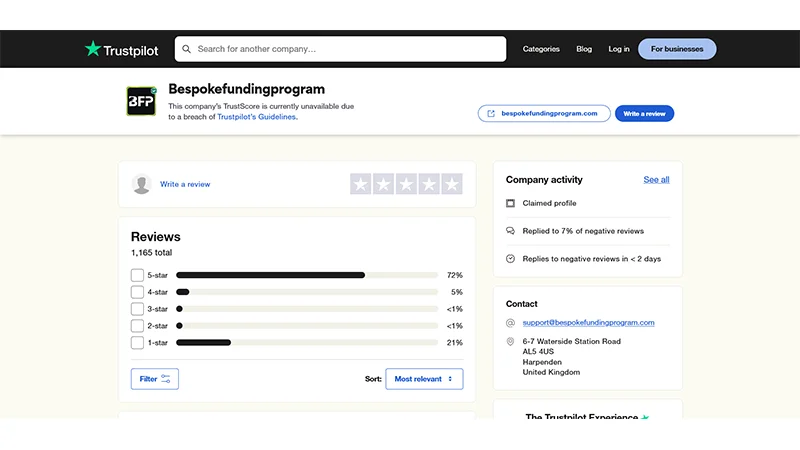Check the 2-star filter checkbox

coord(137,326)
